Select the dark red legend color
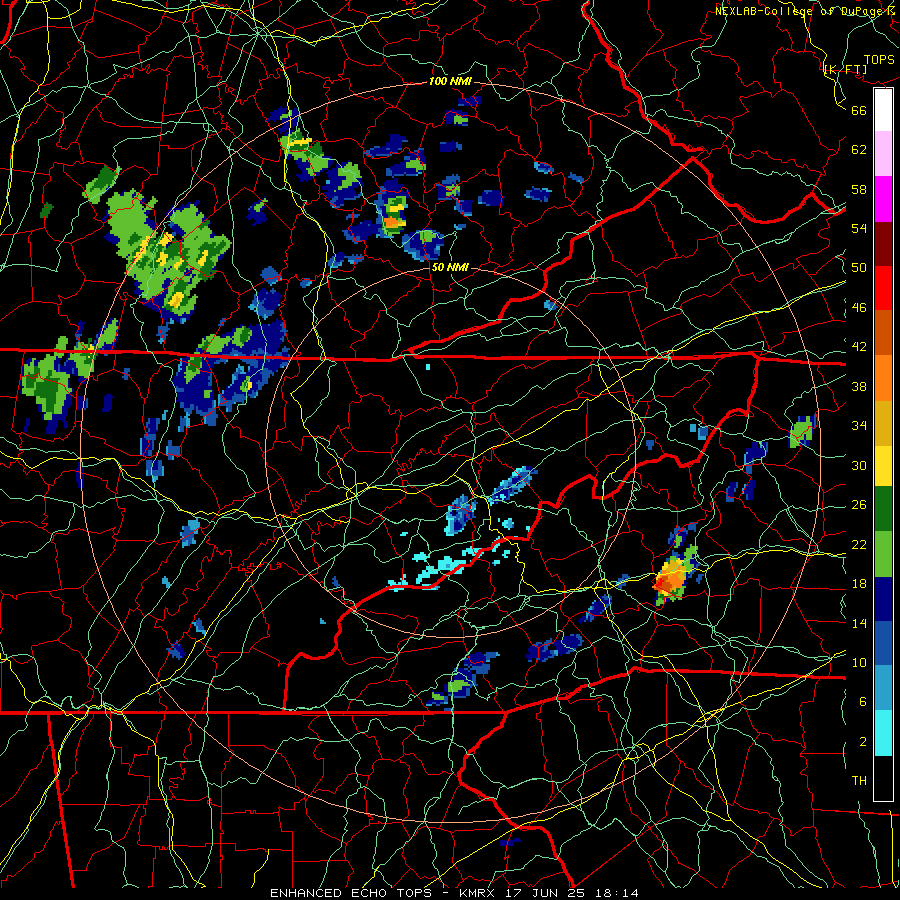The width and height of the screenshot is (900, 900). [x=883, y=243]
